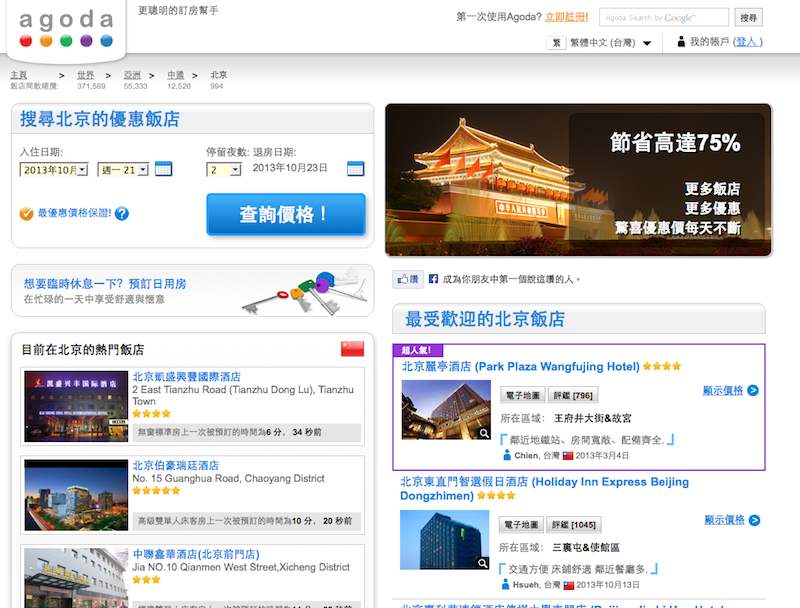Image resolution: width=800 pixels, height=608 pixels.
Task: Go to 主頁 breadcrumb
Action: tap(19, 75)
